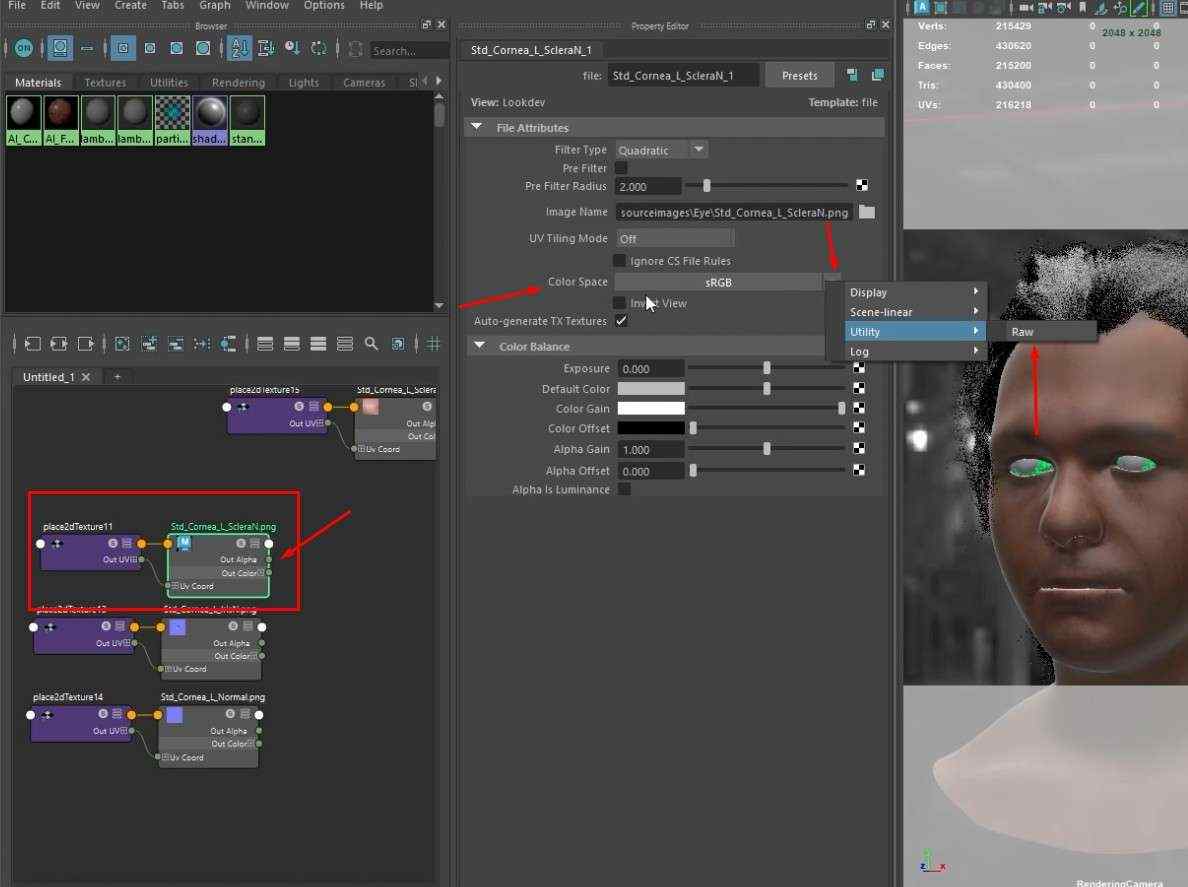Click the Std_Cornea_L_ScleraN.png node texture icon
The width and height of the screenshot is (1188, 887).
coord(183,542)
